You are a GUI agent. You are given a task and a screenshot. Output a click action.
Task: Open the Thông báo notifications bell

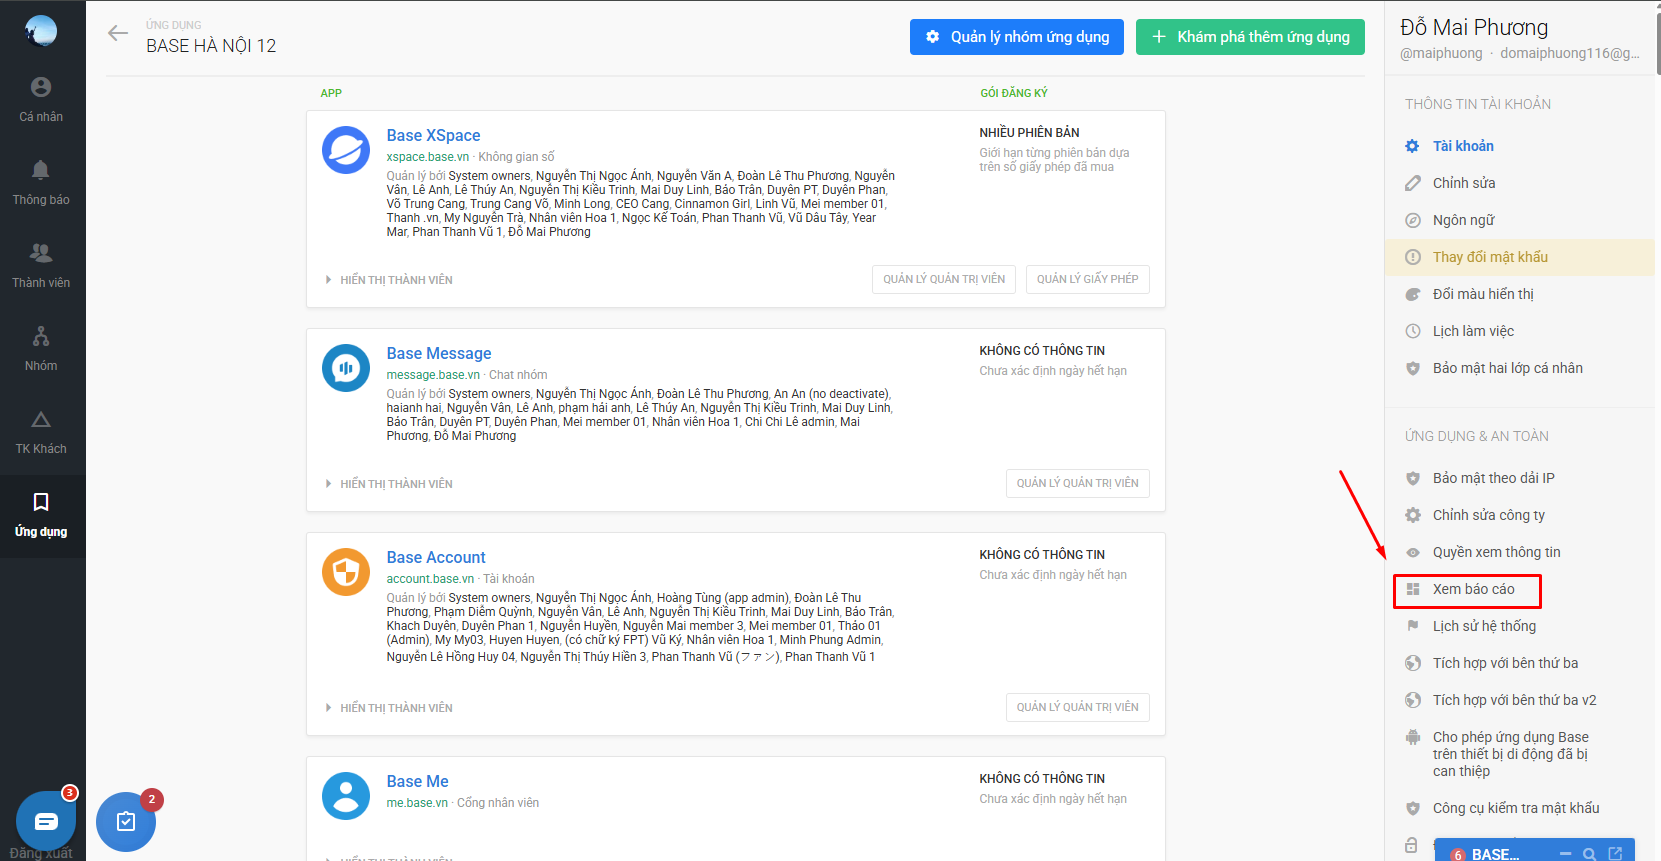point(41,183)
